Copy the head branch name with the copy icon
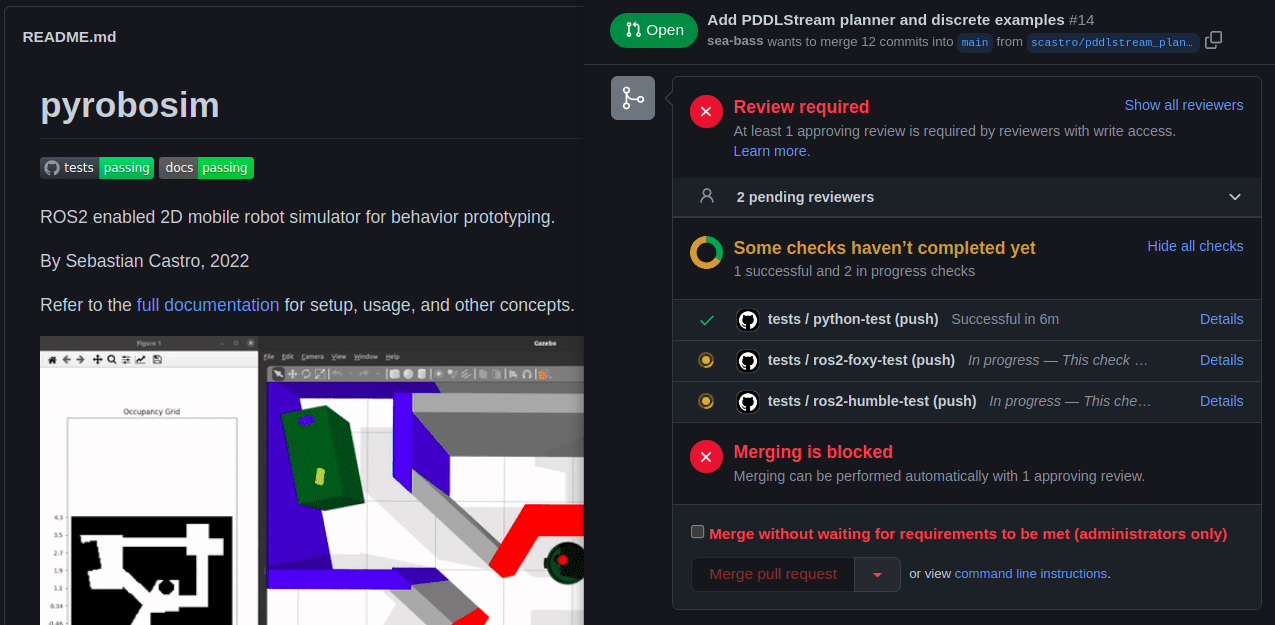Viewport: 1275px width, 625px height. tap(1213, 40)
